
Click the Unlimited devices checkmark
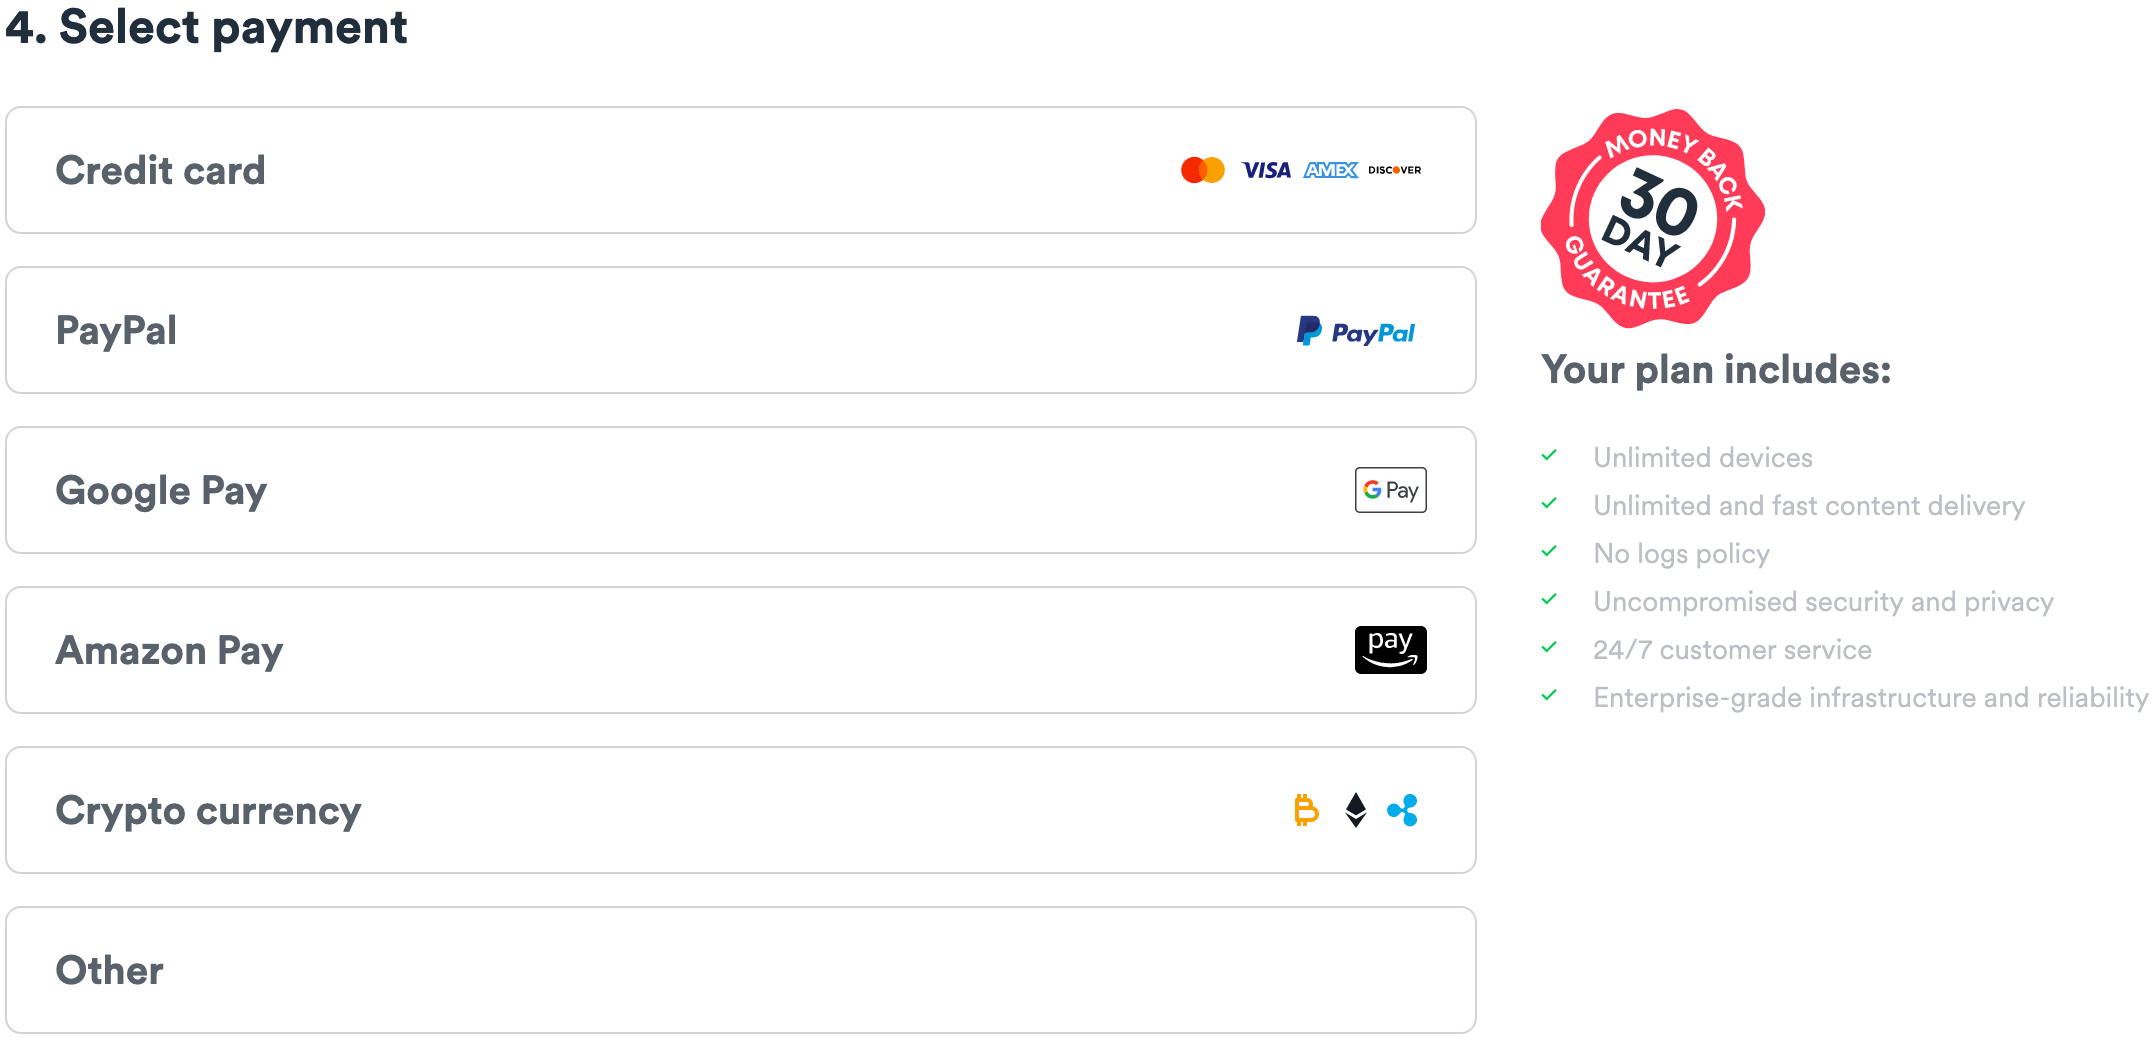tap(1549, 456)
